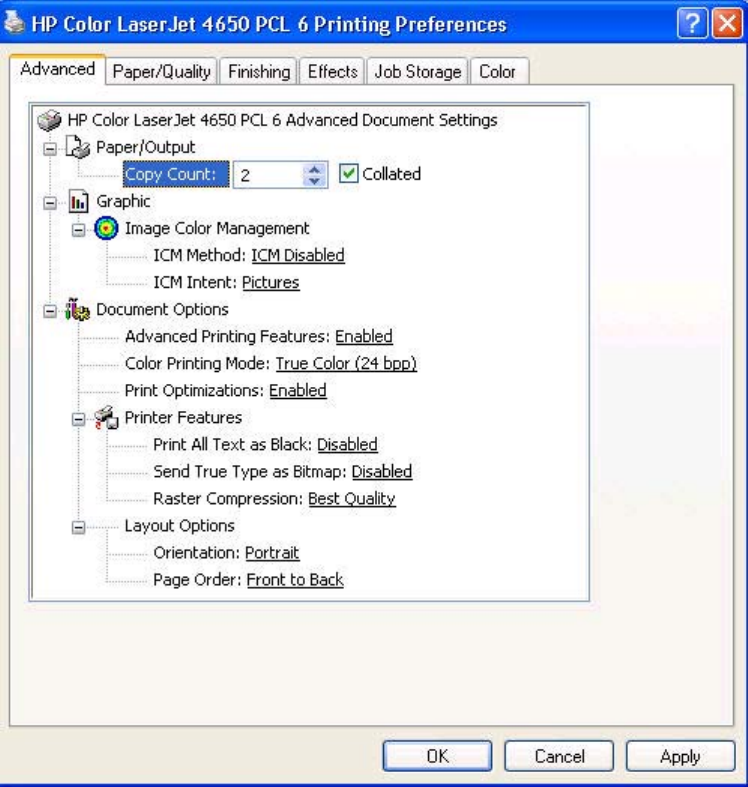The image size is (748, 787).
Task: Select the Printer Features label
Action: pyautogui.click(x=183, y=418)
